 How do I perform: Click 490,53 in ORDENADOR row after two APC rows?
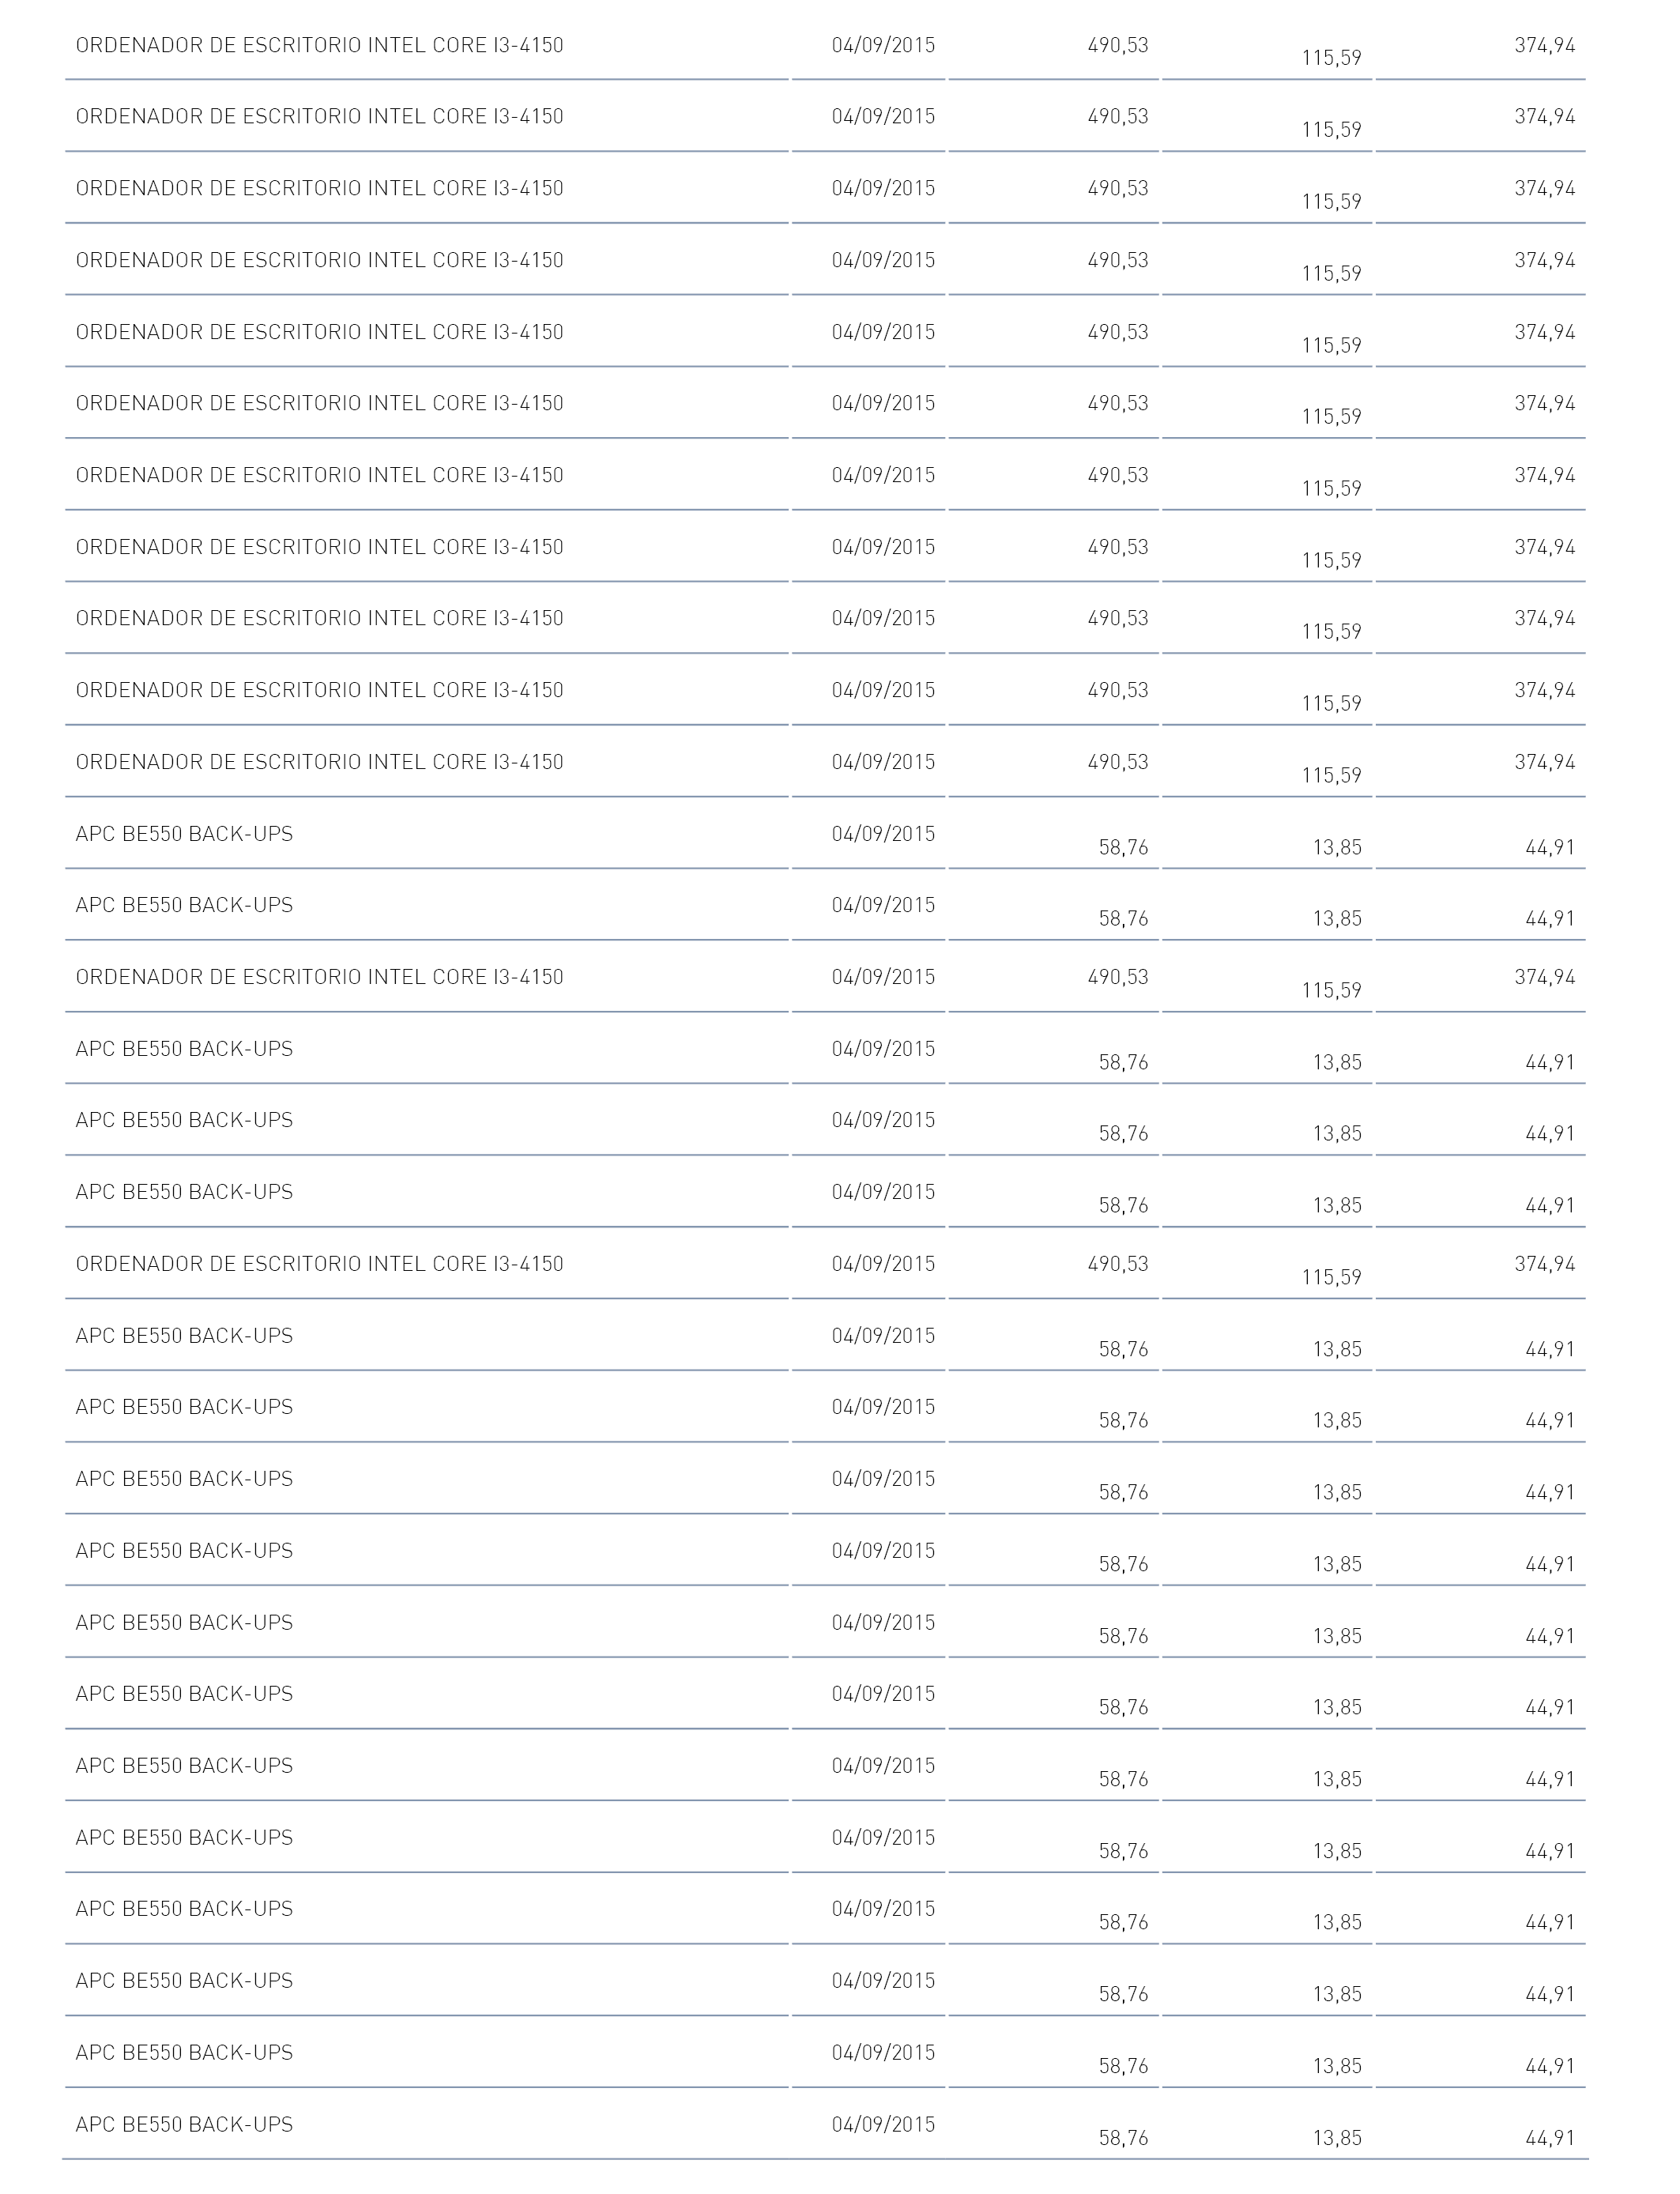tap(1118, 977)
